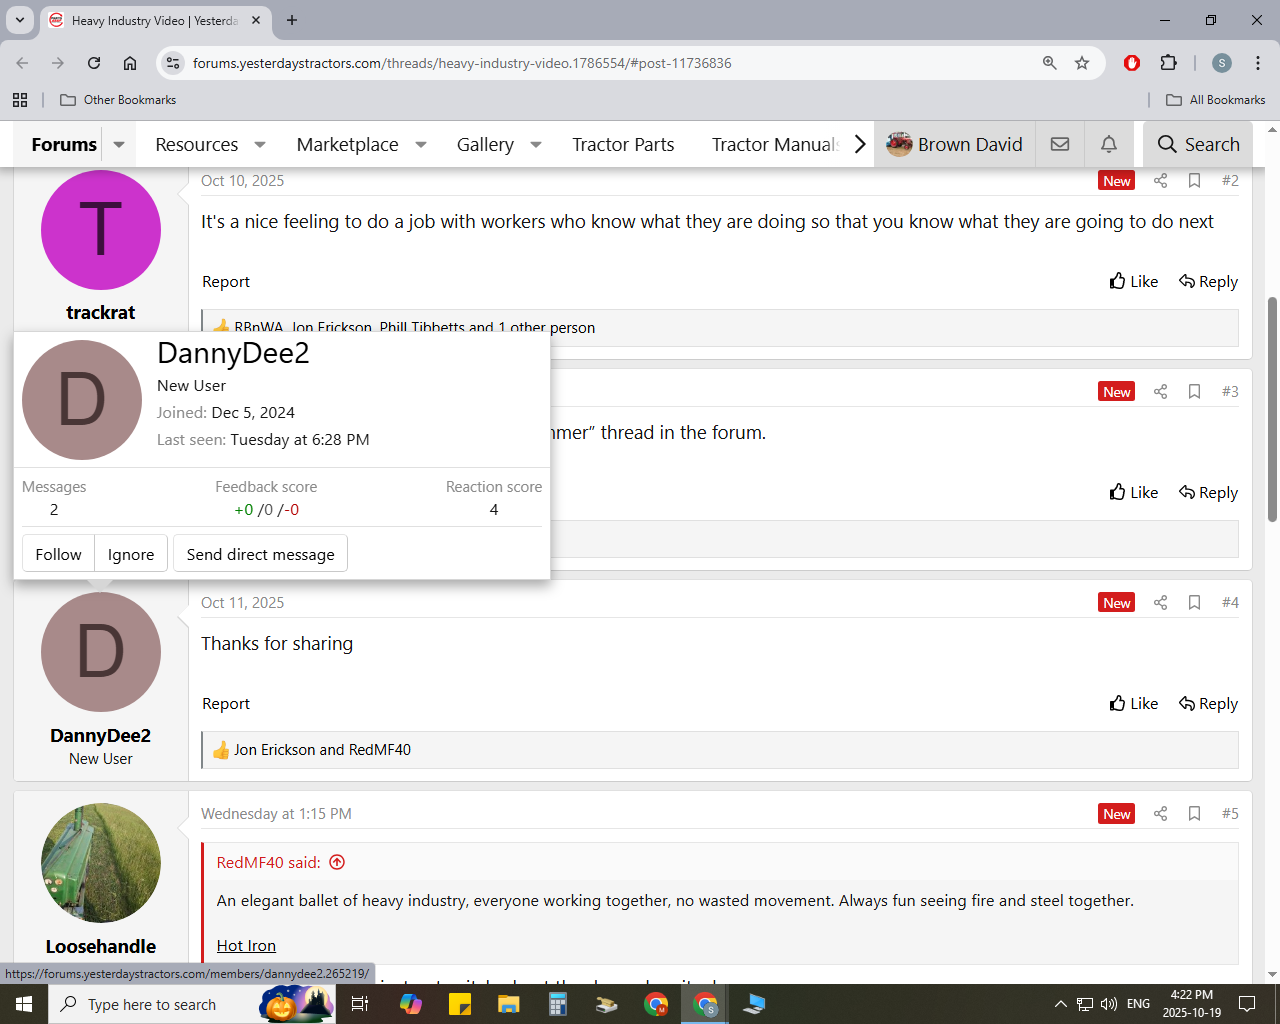Open DannyDee2 name in member card
Viewport: 1280px width, 1024px height.
[233, 353]
